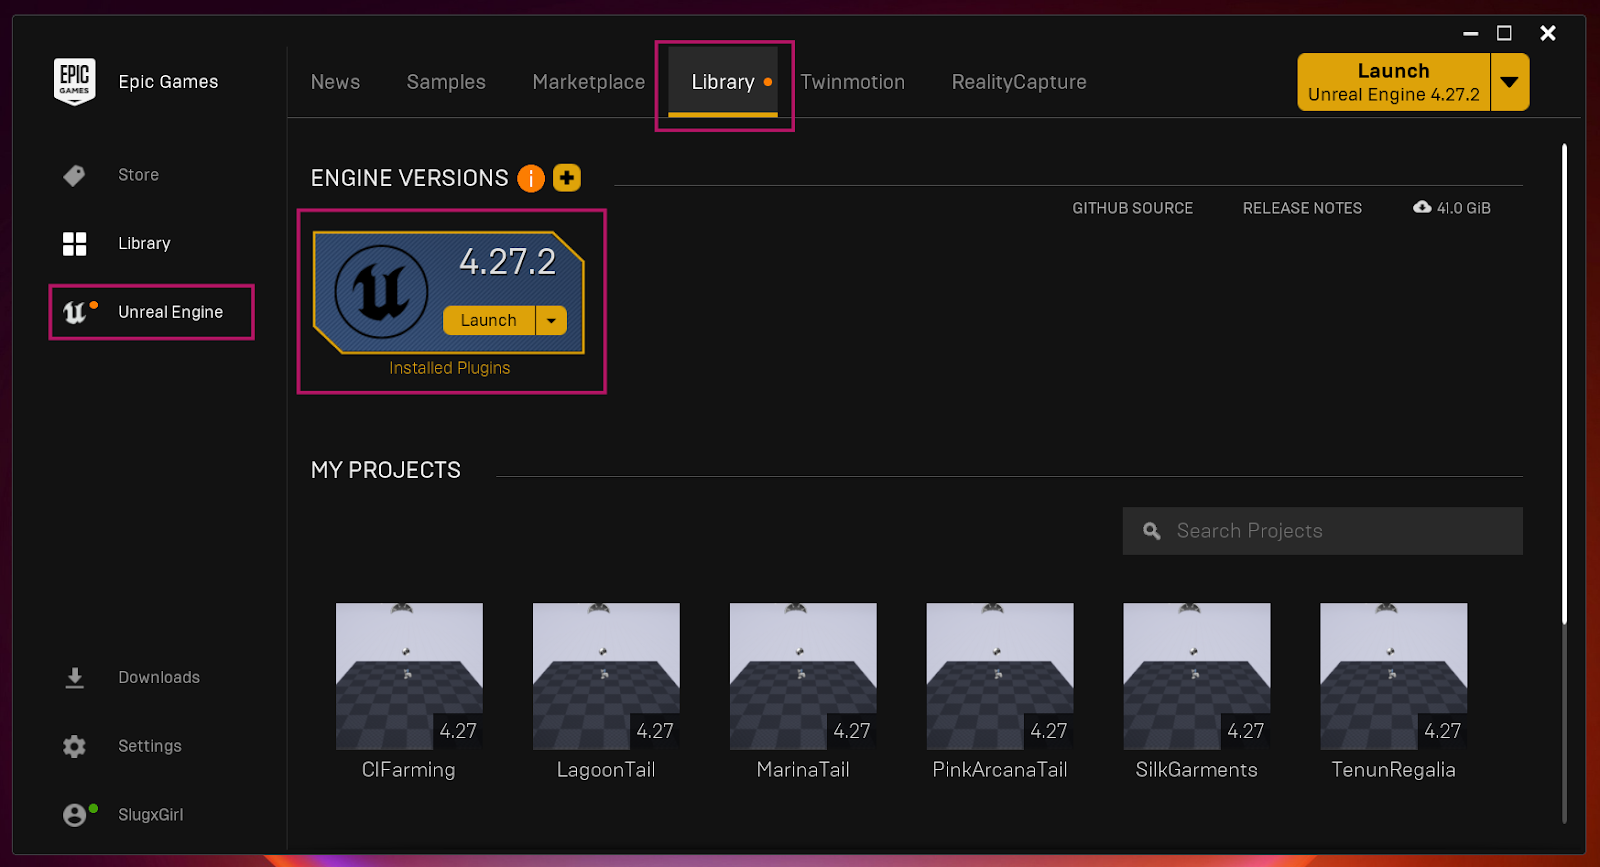Click the Settings label in sidebar
Viewport: 1600px width, 867px height.
click(x=150, y=746)
